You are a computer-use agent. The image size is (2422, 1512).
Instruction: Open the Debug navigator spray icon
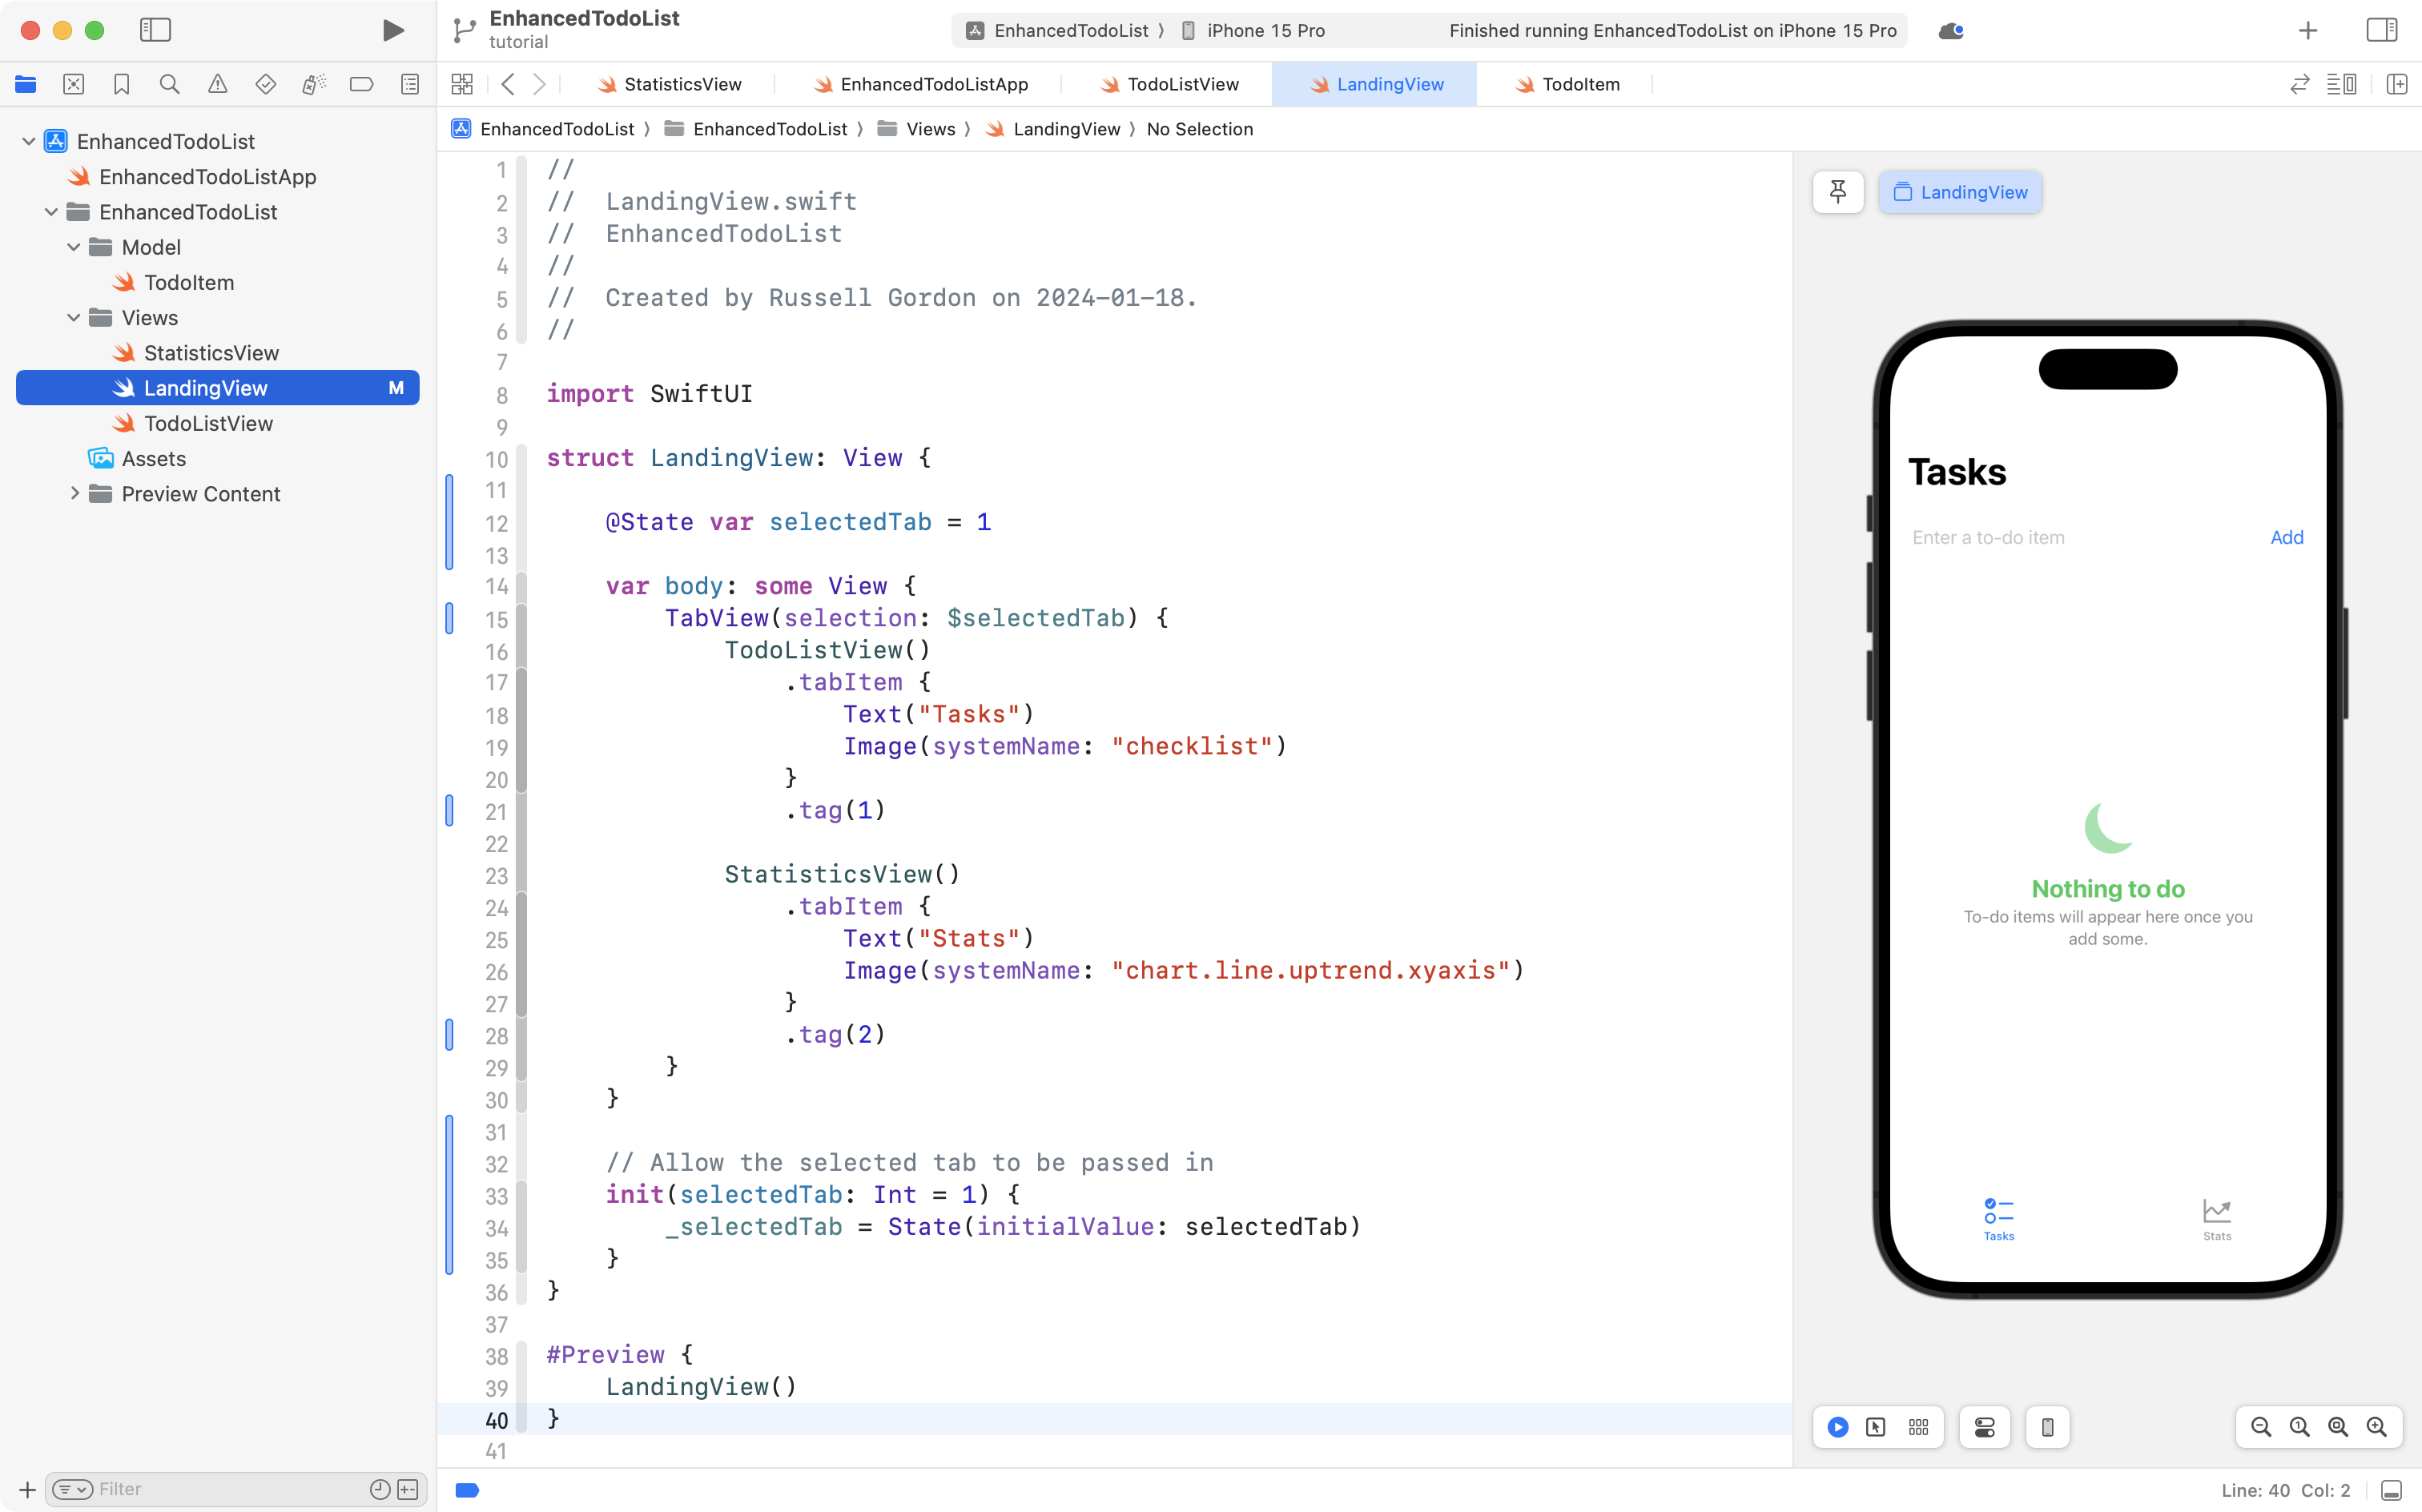point(313,84)
